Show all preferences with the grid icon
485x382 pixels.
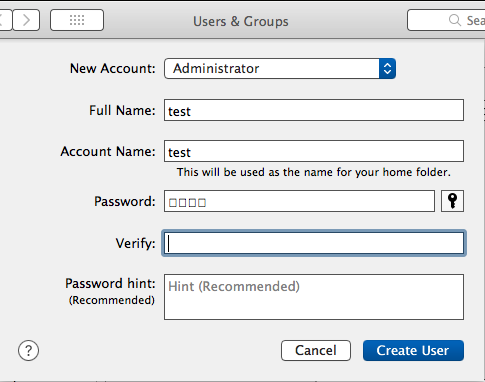tap(77, 20)
